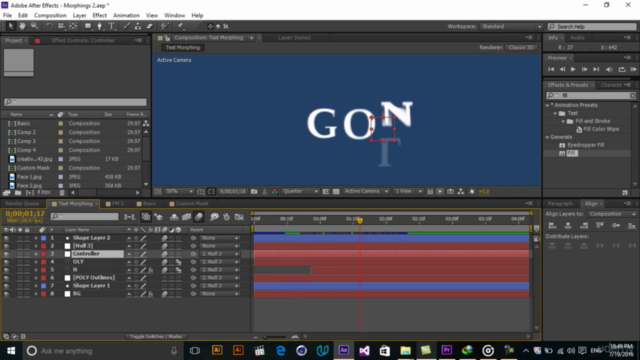Switch to Effect Controls: Controller tab
Screen dimensions: 640x360
pos(83,40)
